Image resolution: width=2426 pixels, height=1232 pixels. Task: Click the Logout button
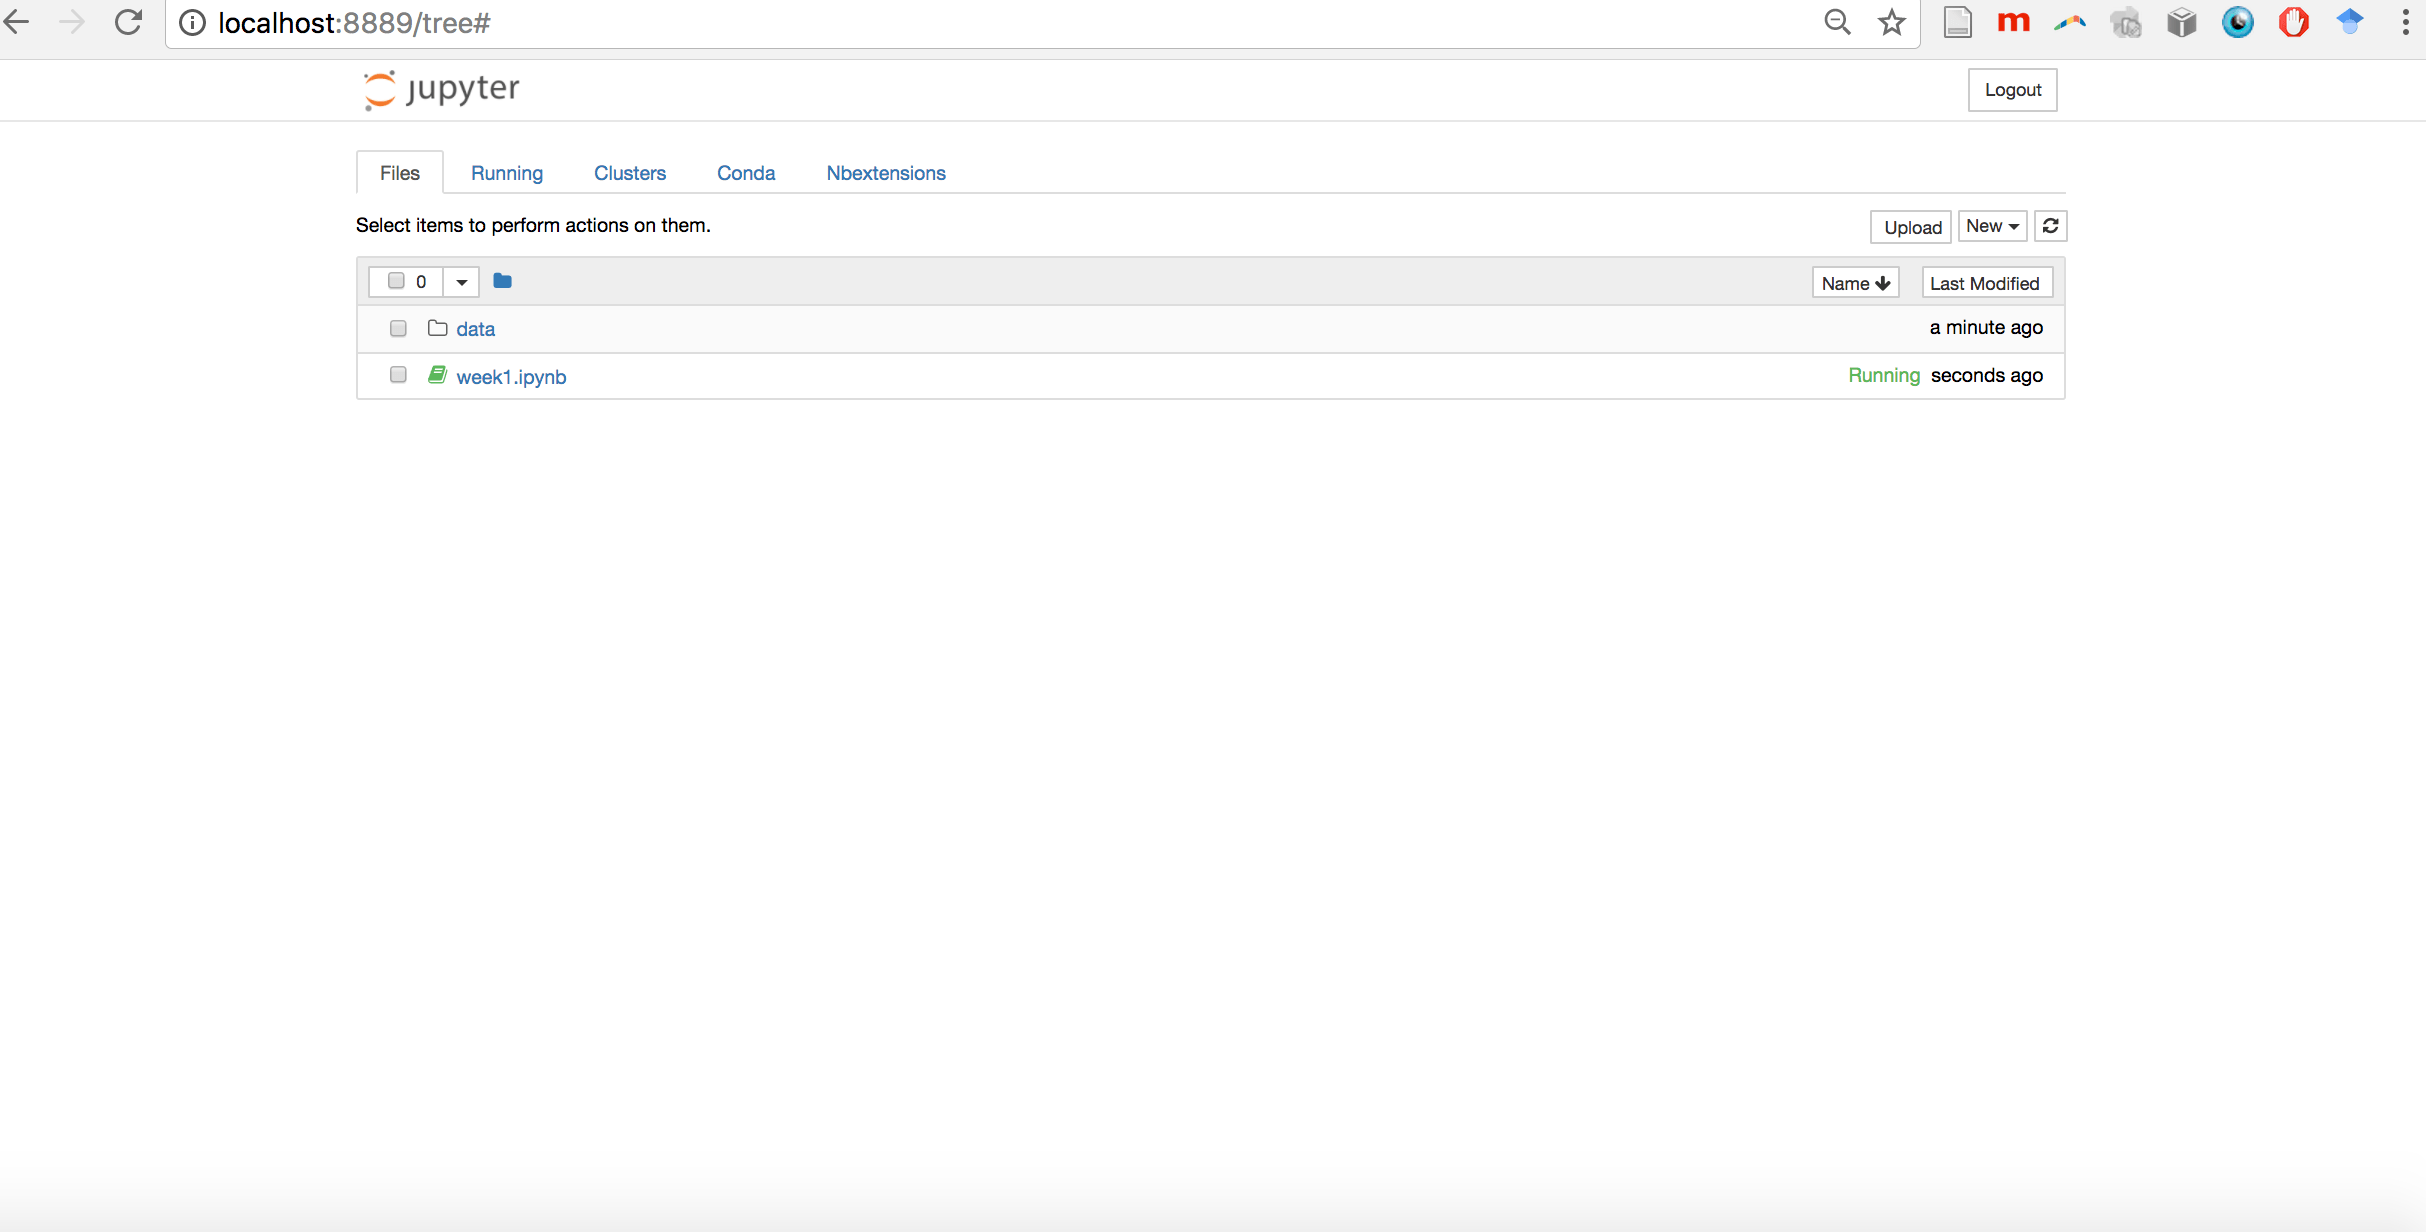(x=2012, y=89)
